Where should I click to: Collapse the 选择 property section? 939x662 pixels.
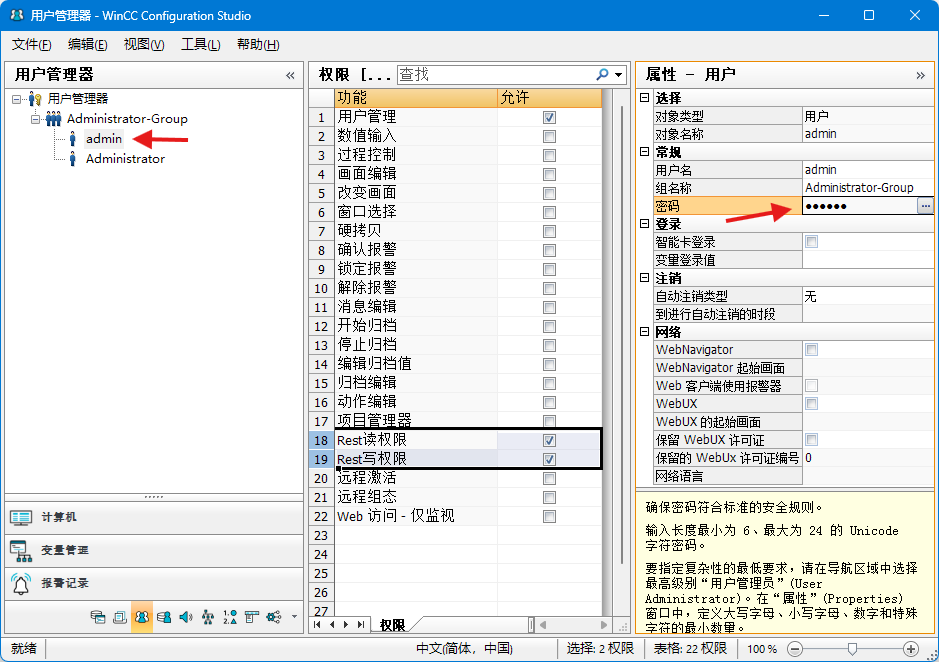[644, 98]
